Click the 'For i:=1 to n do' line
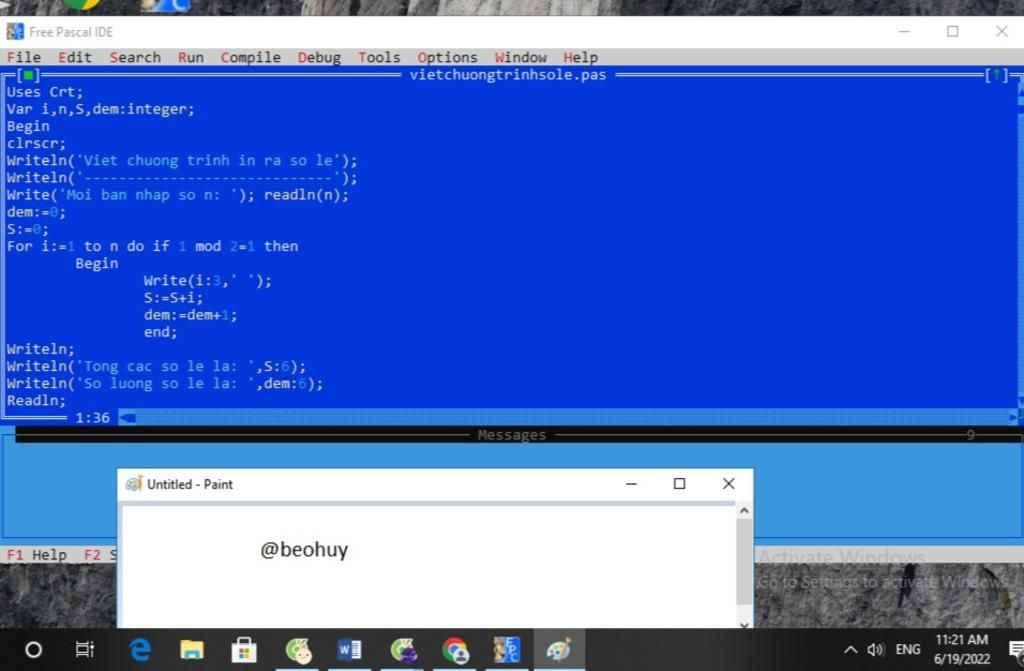1024x671 pixels. tap(152, 246)
